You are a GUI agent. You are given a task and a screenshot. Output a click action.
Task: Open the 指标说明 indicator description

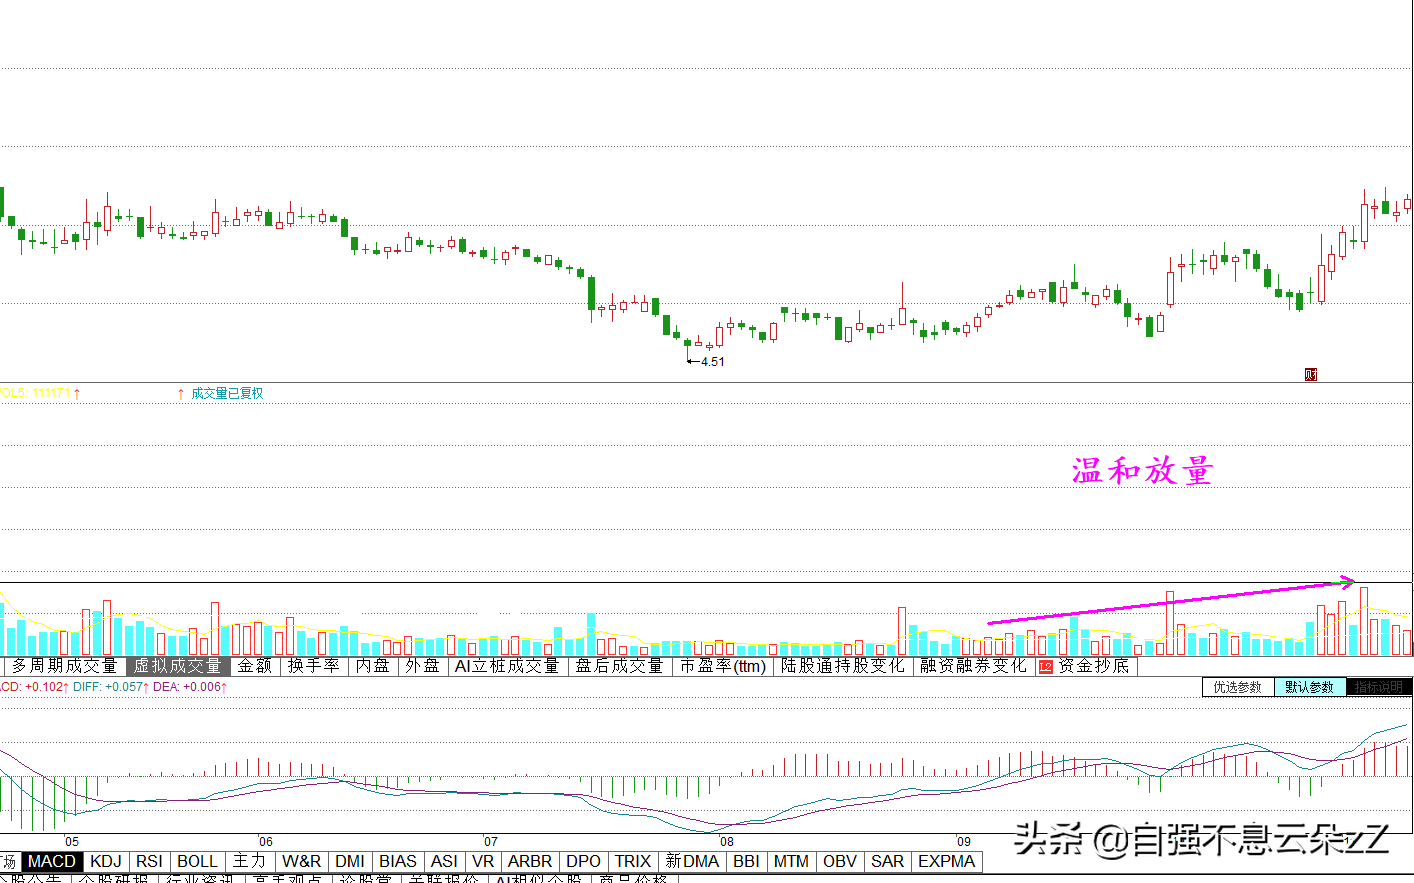[1379, 687]
